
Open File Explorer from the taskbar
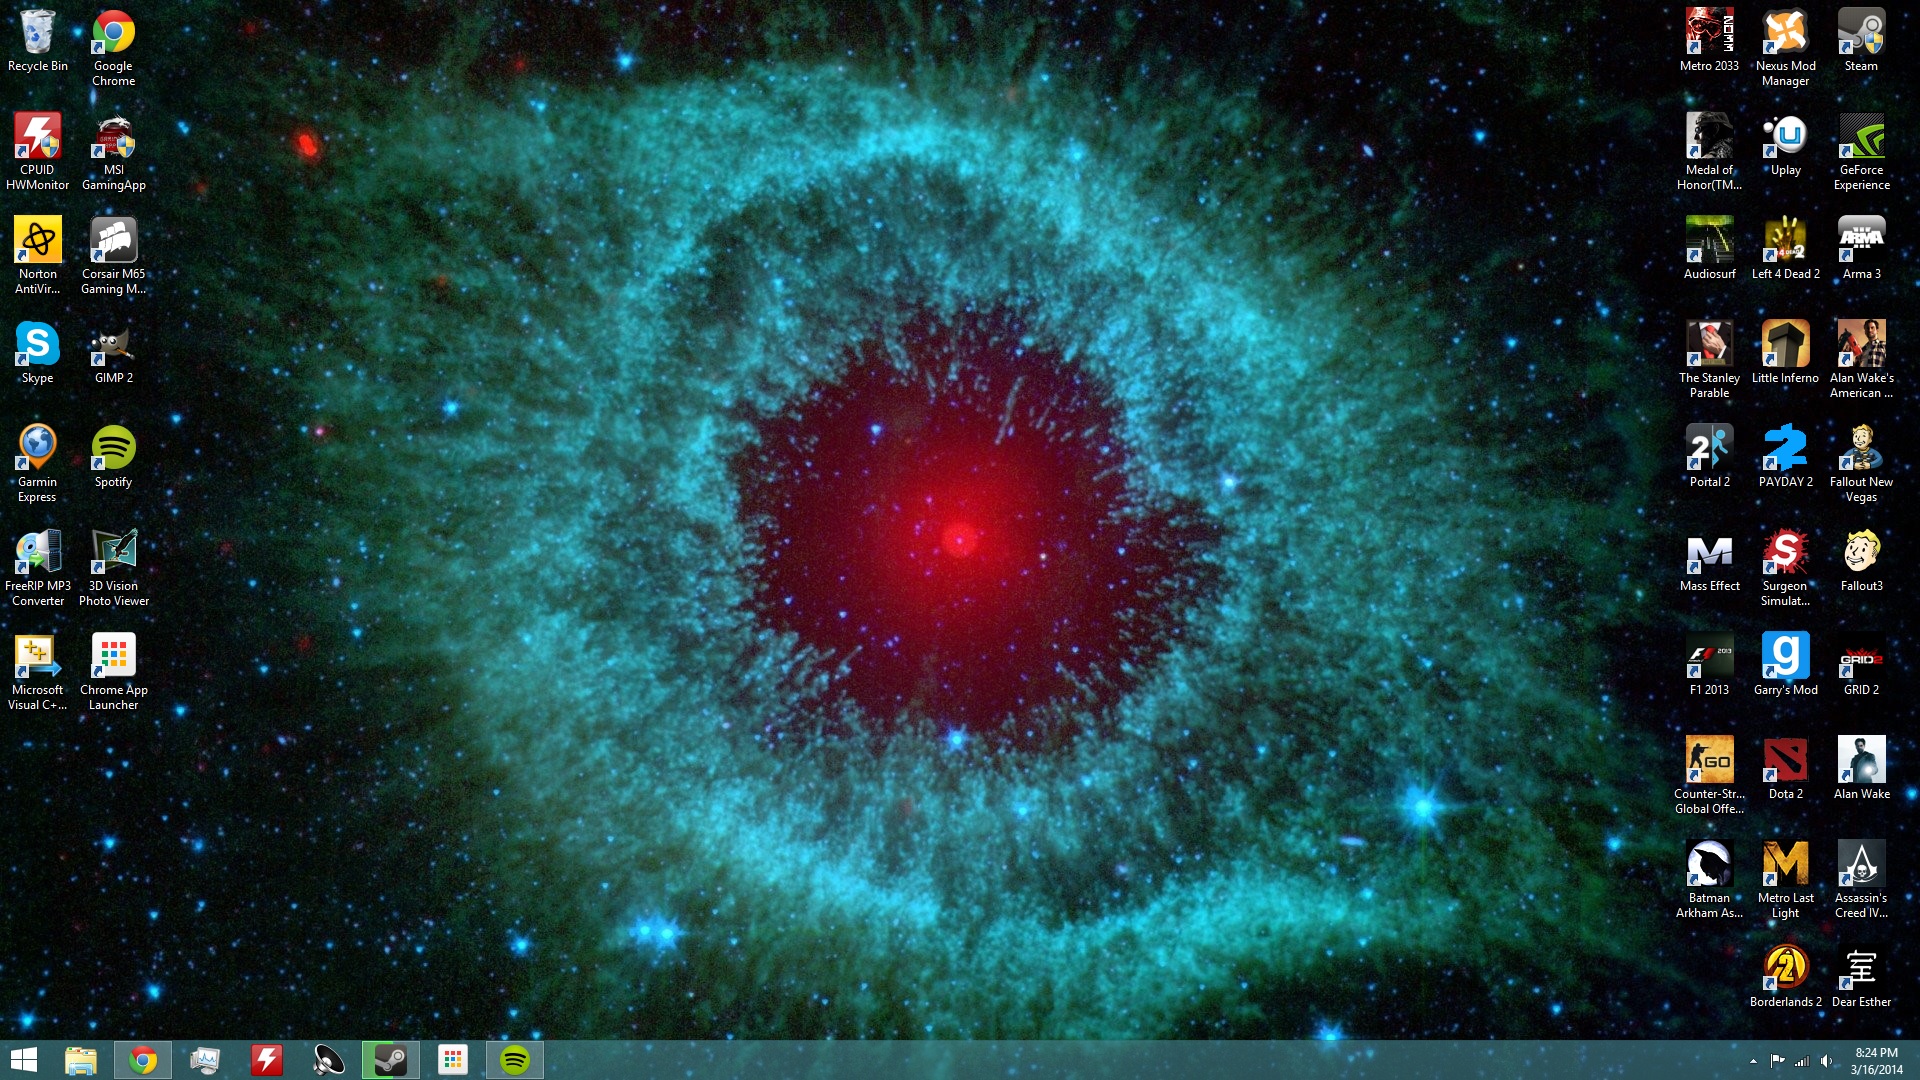pyautogui.click(x=81, y=1060)
